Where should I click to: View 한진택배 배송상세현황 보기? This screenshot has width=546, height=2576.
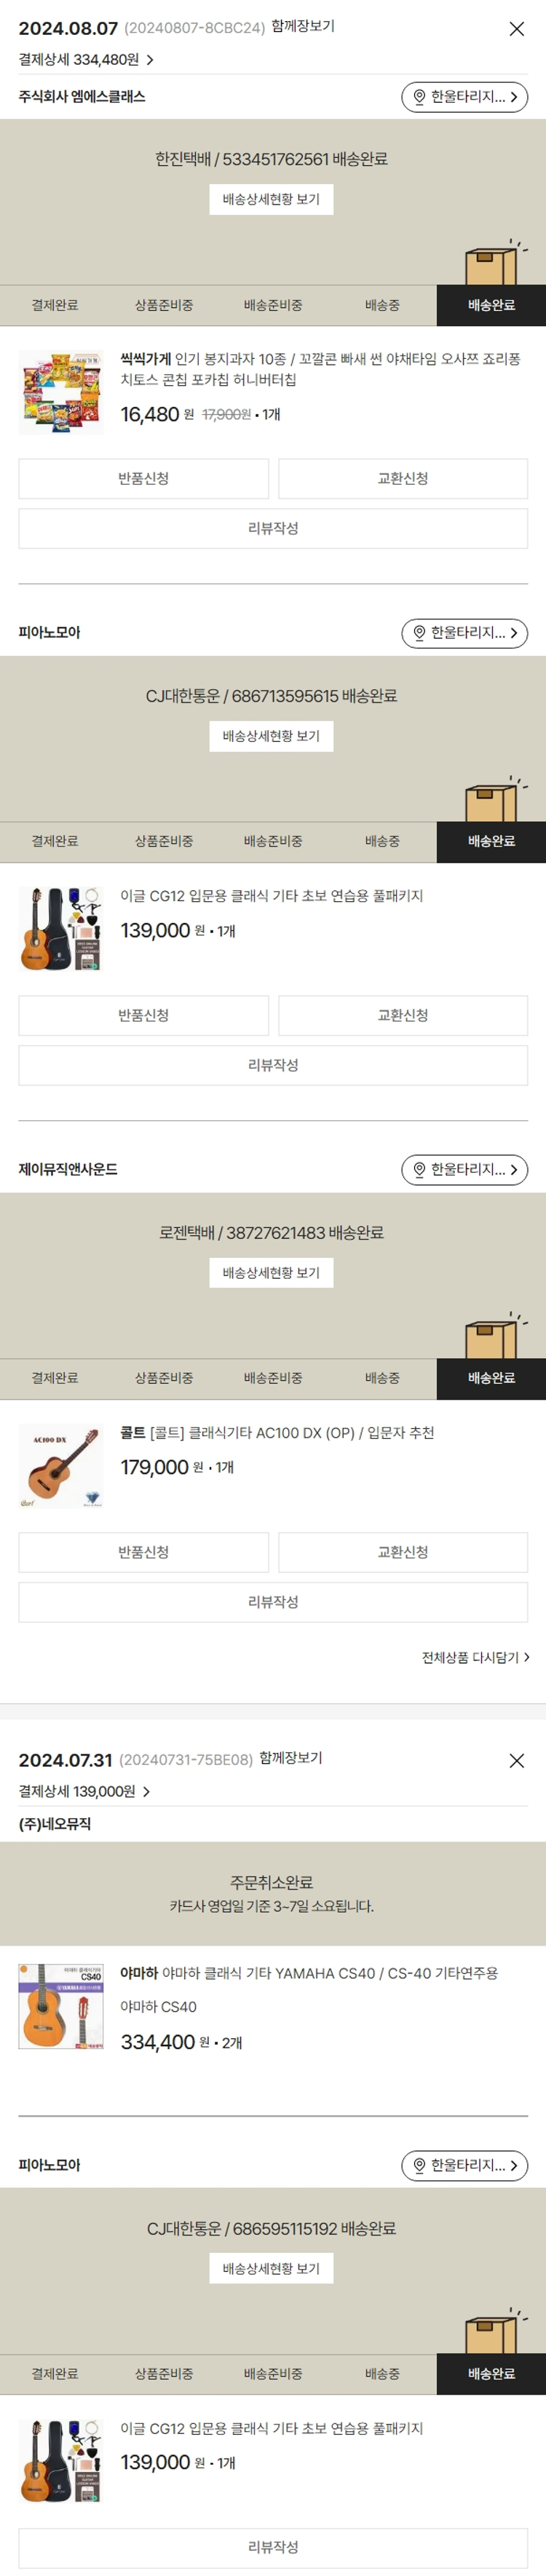[271, 199]
